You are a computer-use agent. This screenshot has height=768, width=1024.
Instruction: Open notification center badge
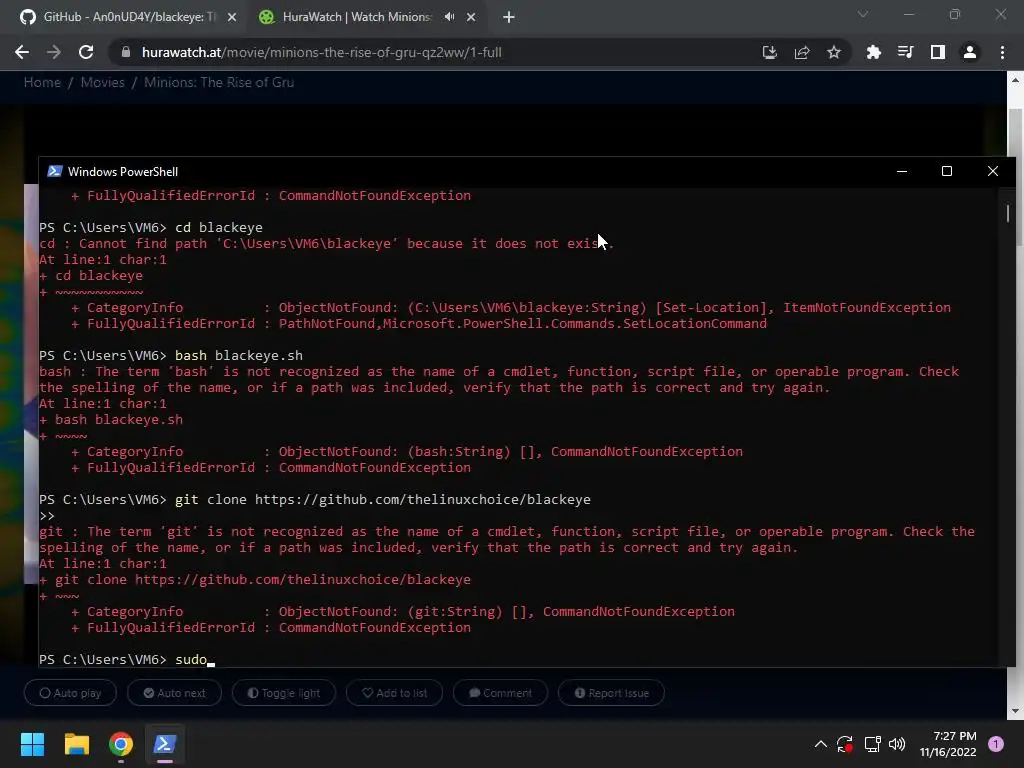pyautogui.click(x=995, y=744)
